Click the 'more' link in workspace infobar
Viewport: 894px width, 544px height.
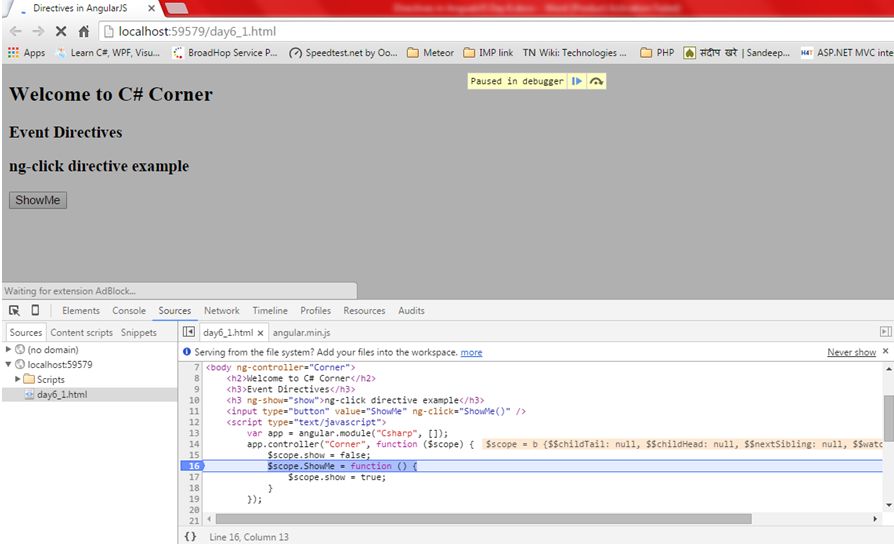(x=471, y=352)
